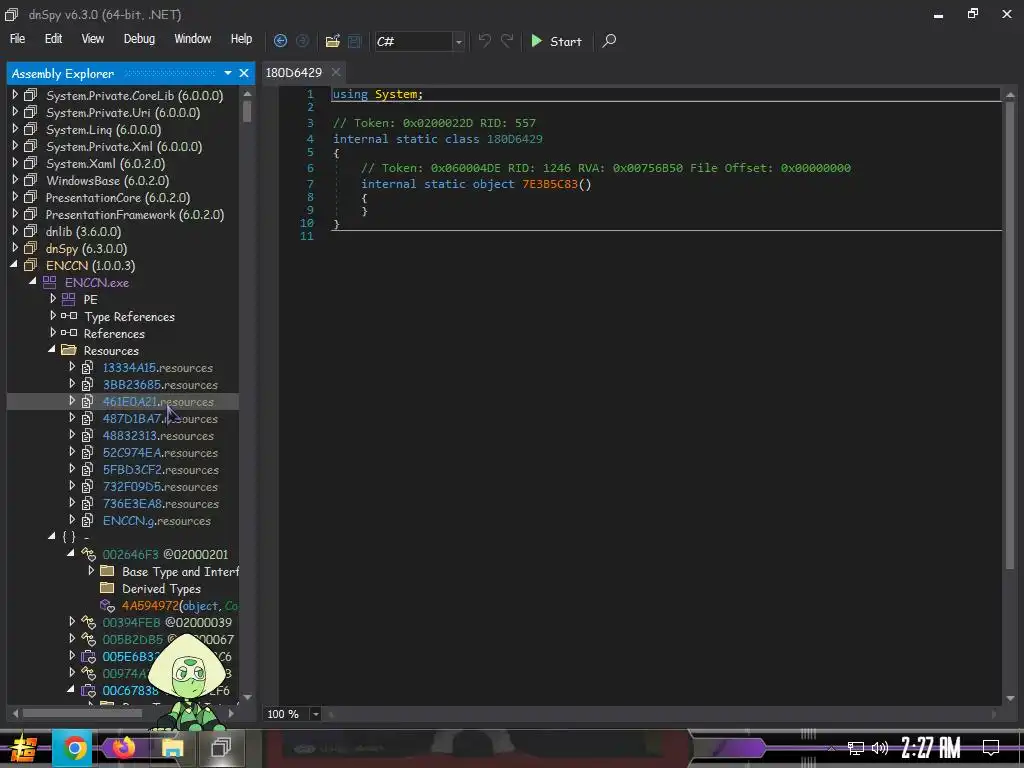Open an assembly with the folder icon

click(332, 41)
